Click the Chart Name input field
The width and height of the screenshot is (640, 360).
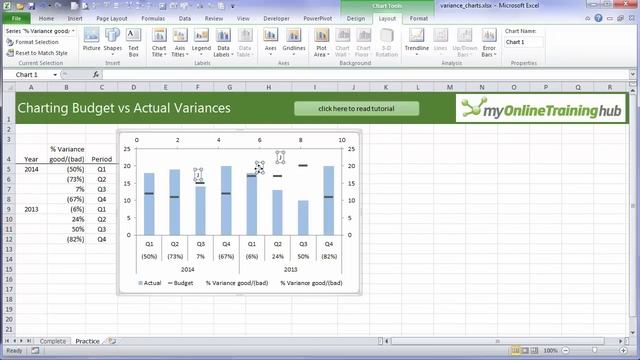coord(524,42)
